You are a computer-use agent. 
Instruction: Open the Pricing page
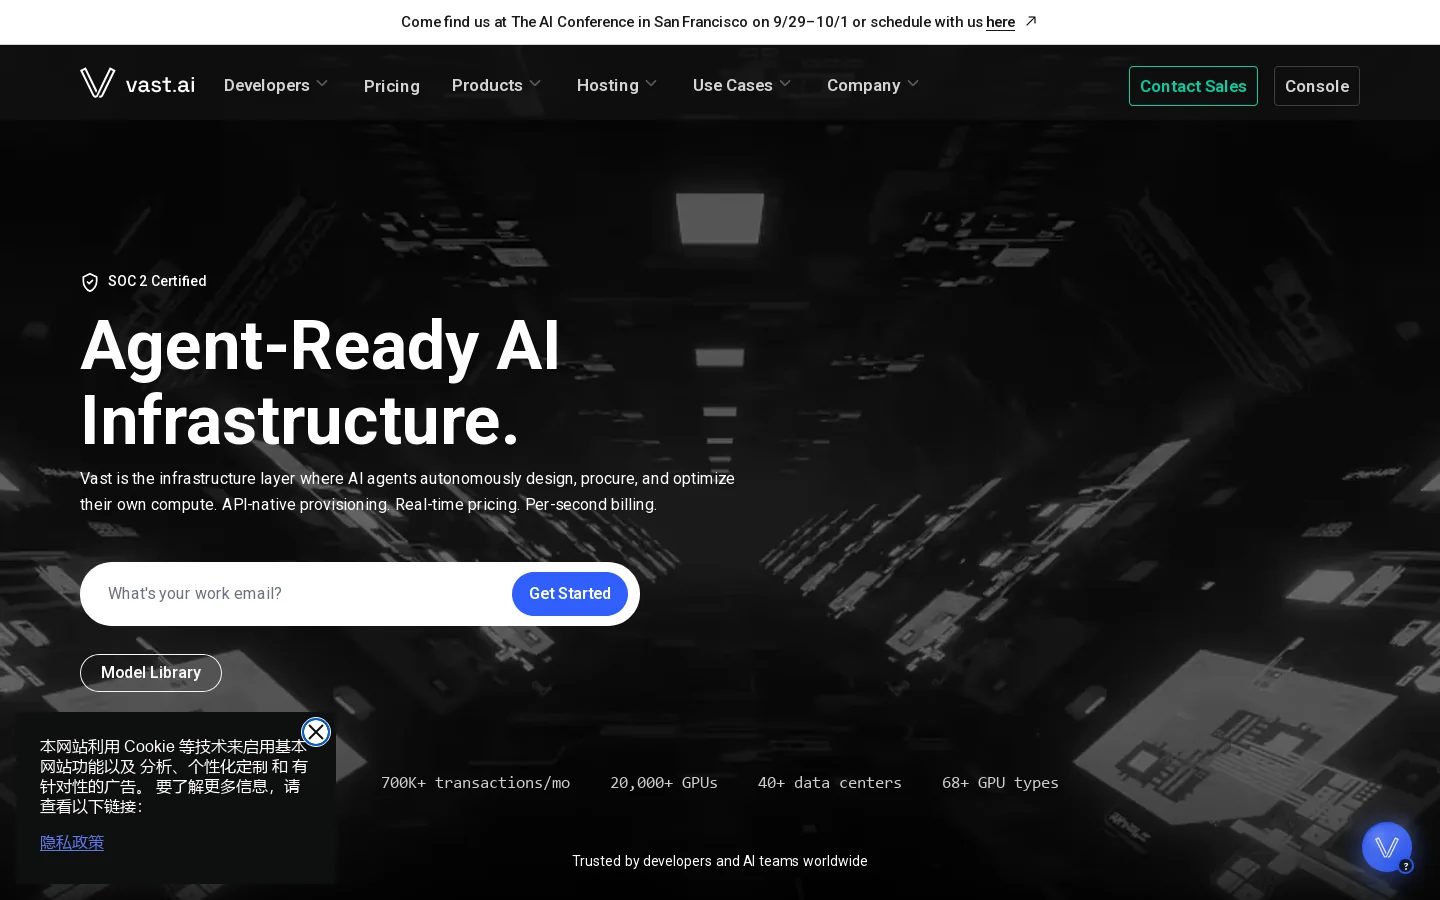392,86
